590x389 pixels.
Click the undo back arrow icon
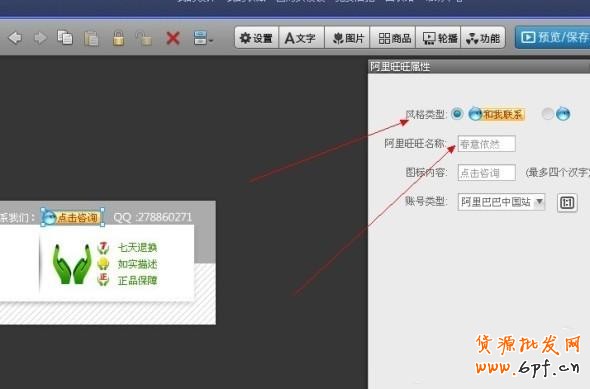point(15,38)
